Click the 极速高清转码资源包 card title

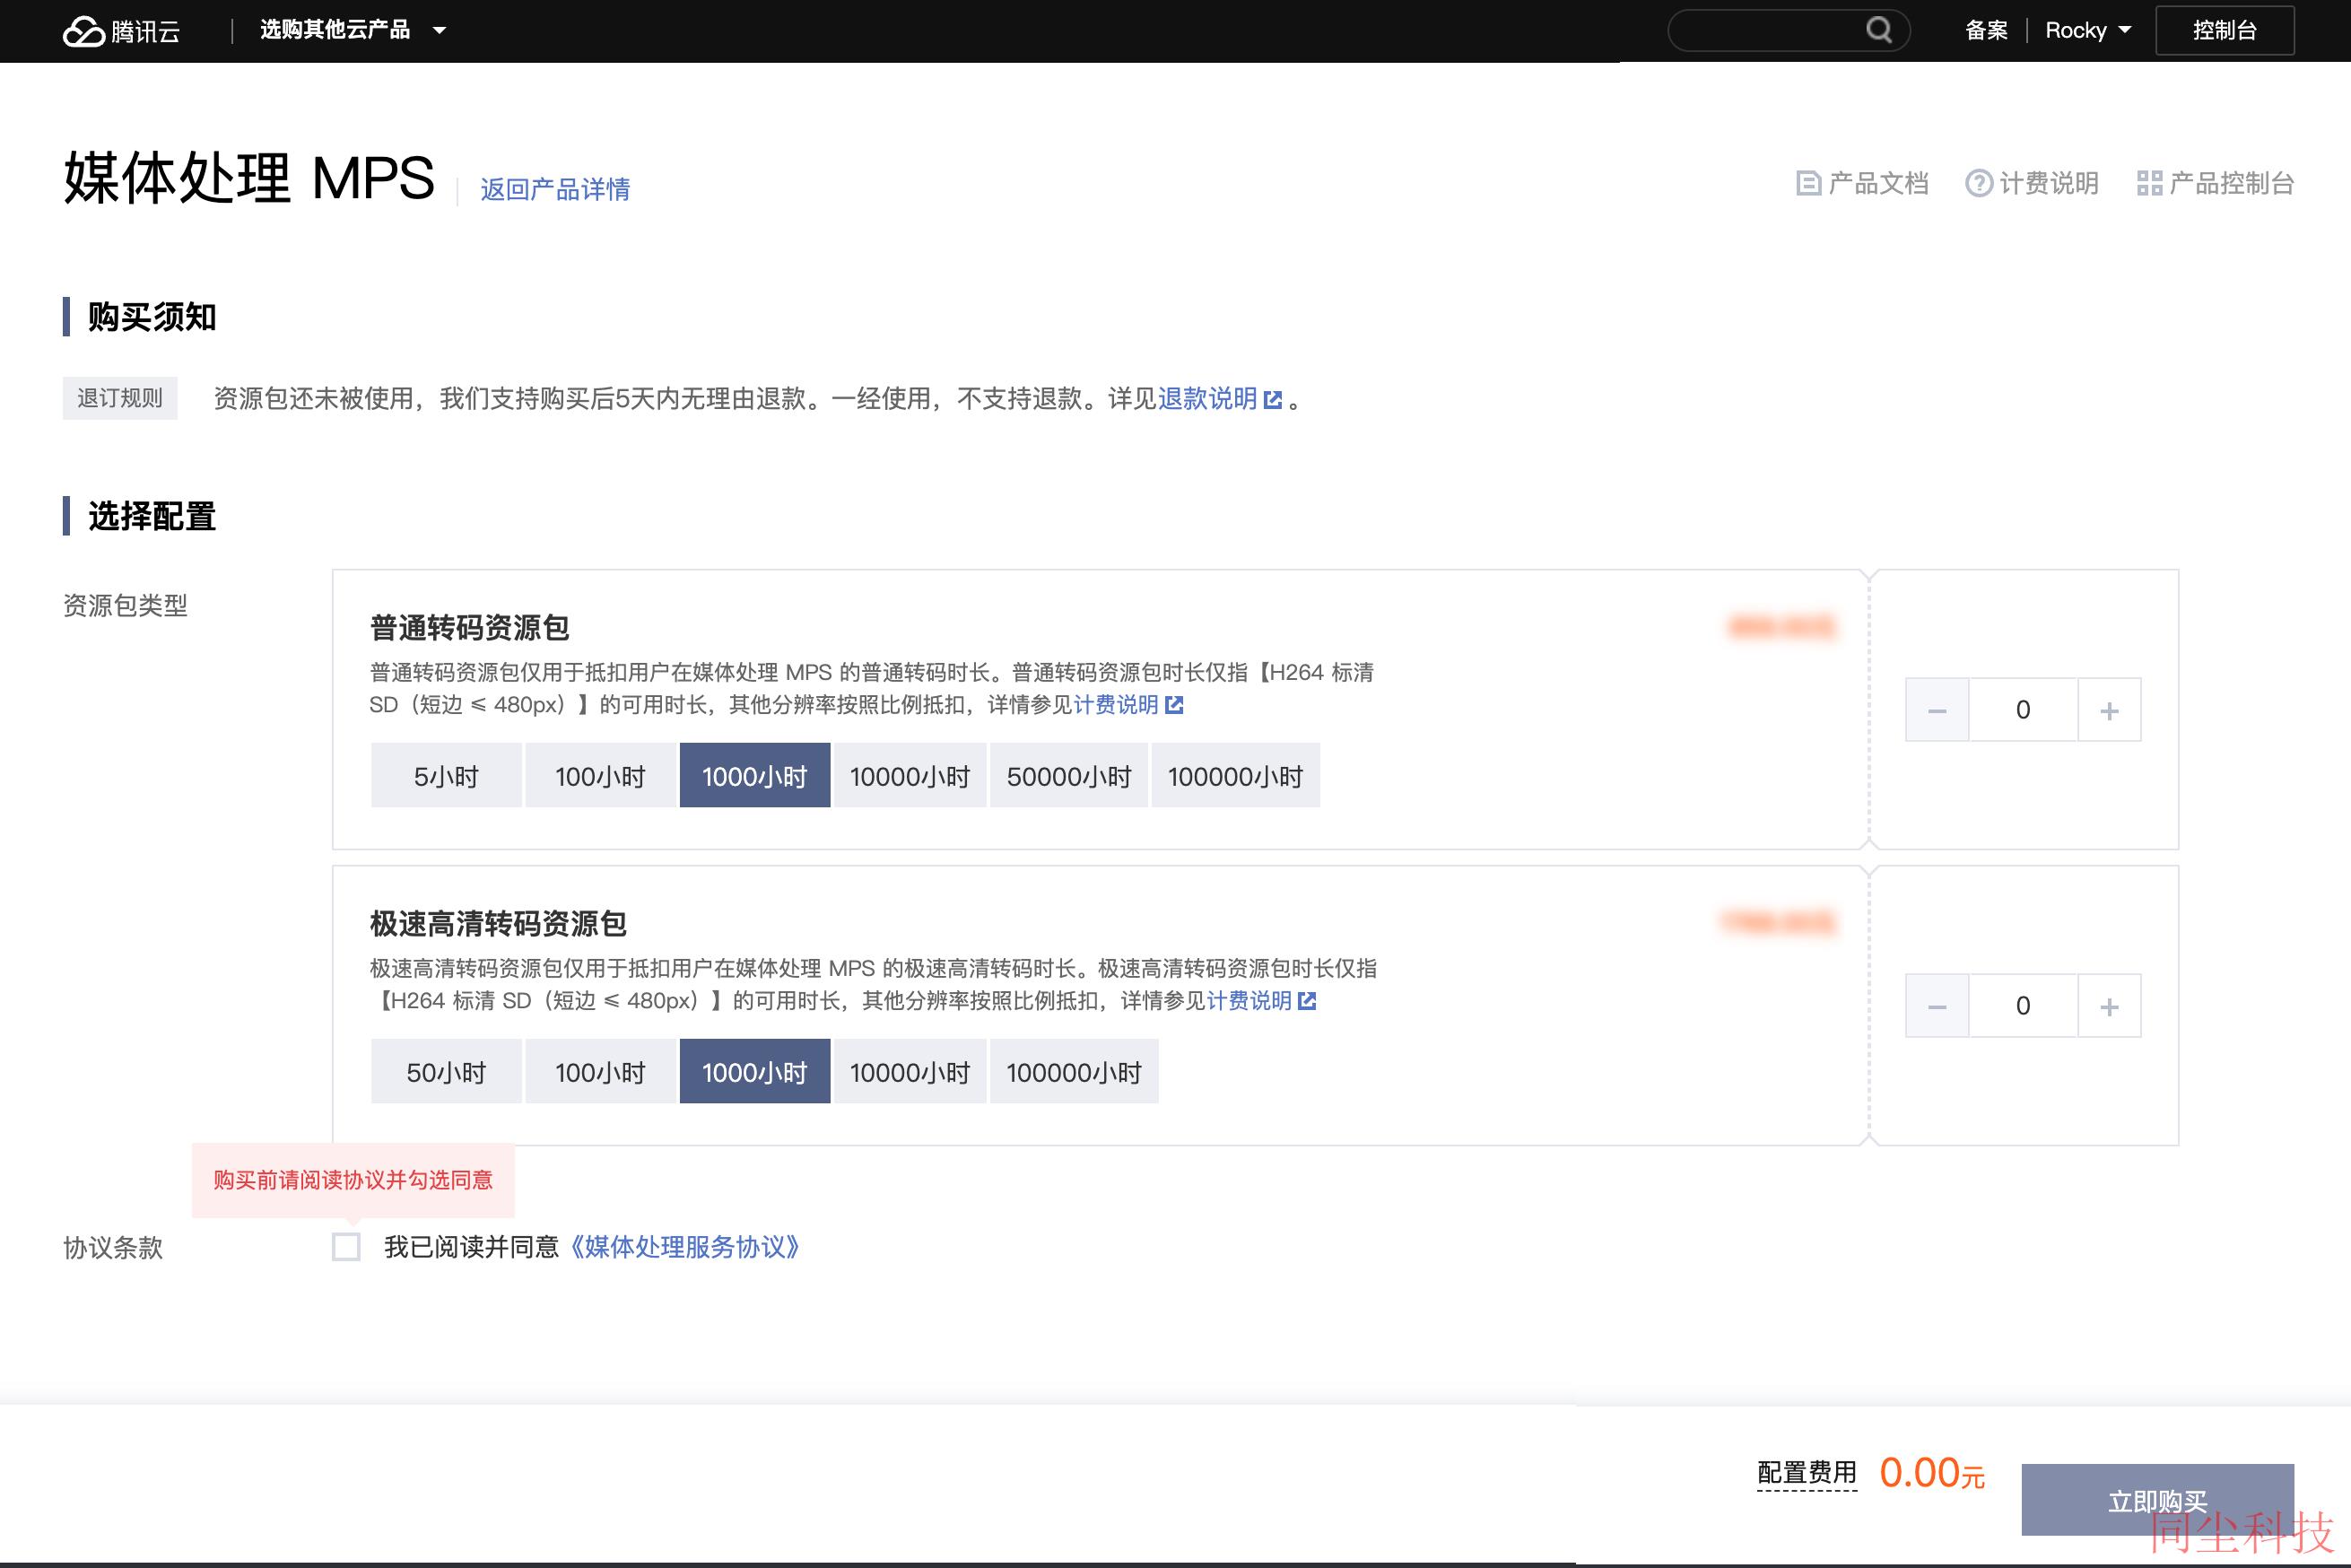(x=498, y=924)
